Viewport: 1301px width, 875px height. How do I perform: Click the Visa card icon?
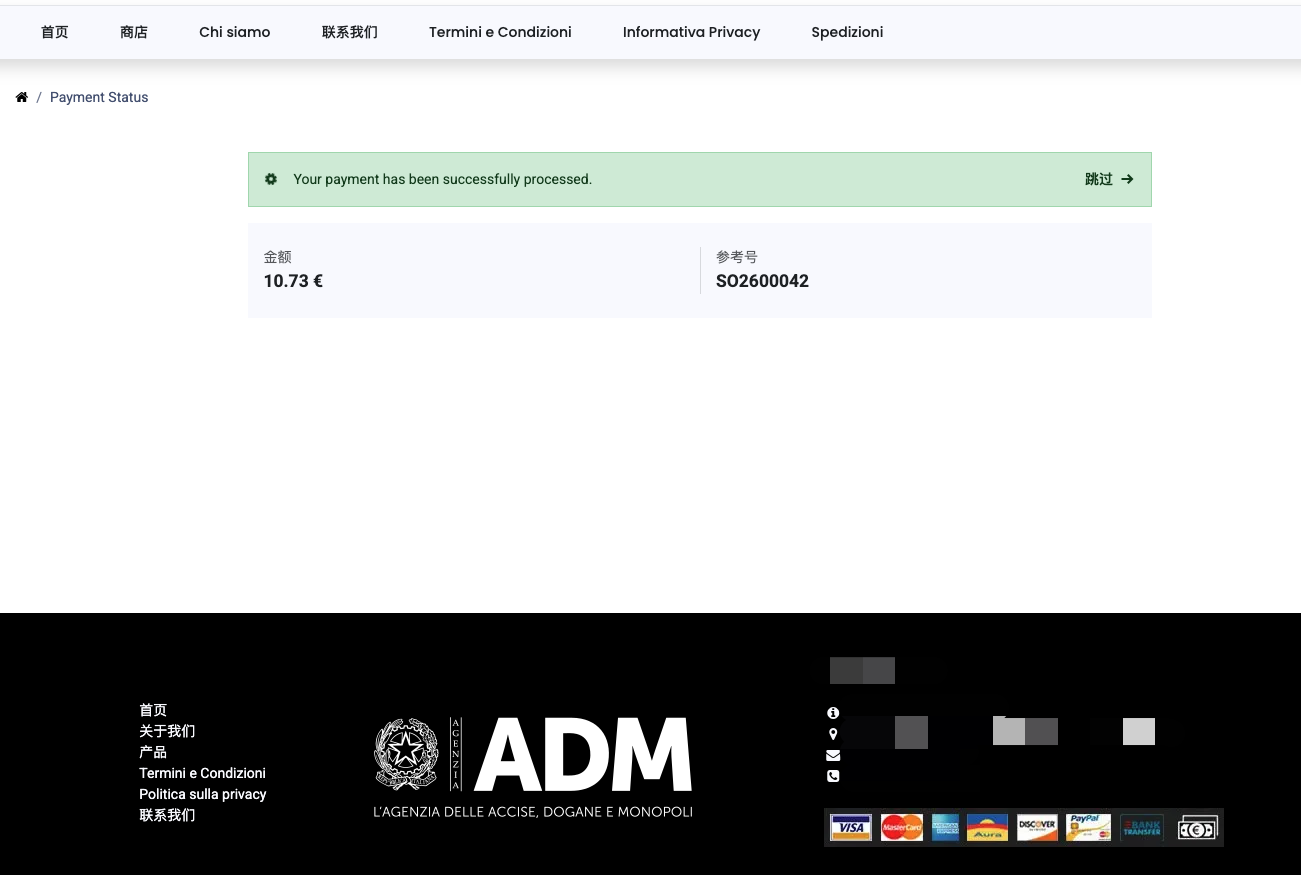click(x=851, y=828)
